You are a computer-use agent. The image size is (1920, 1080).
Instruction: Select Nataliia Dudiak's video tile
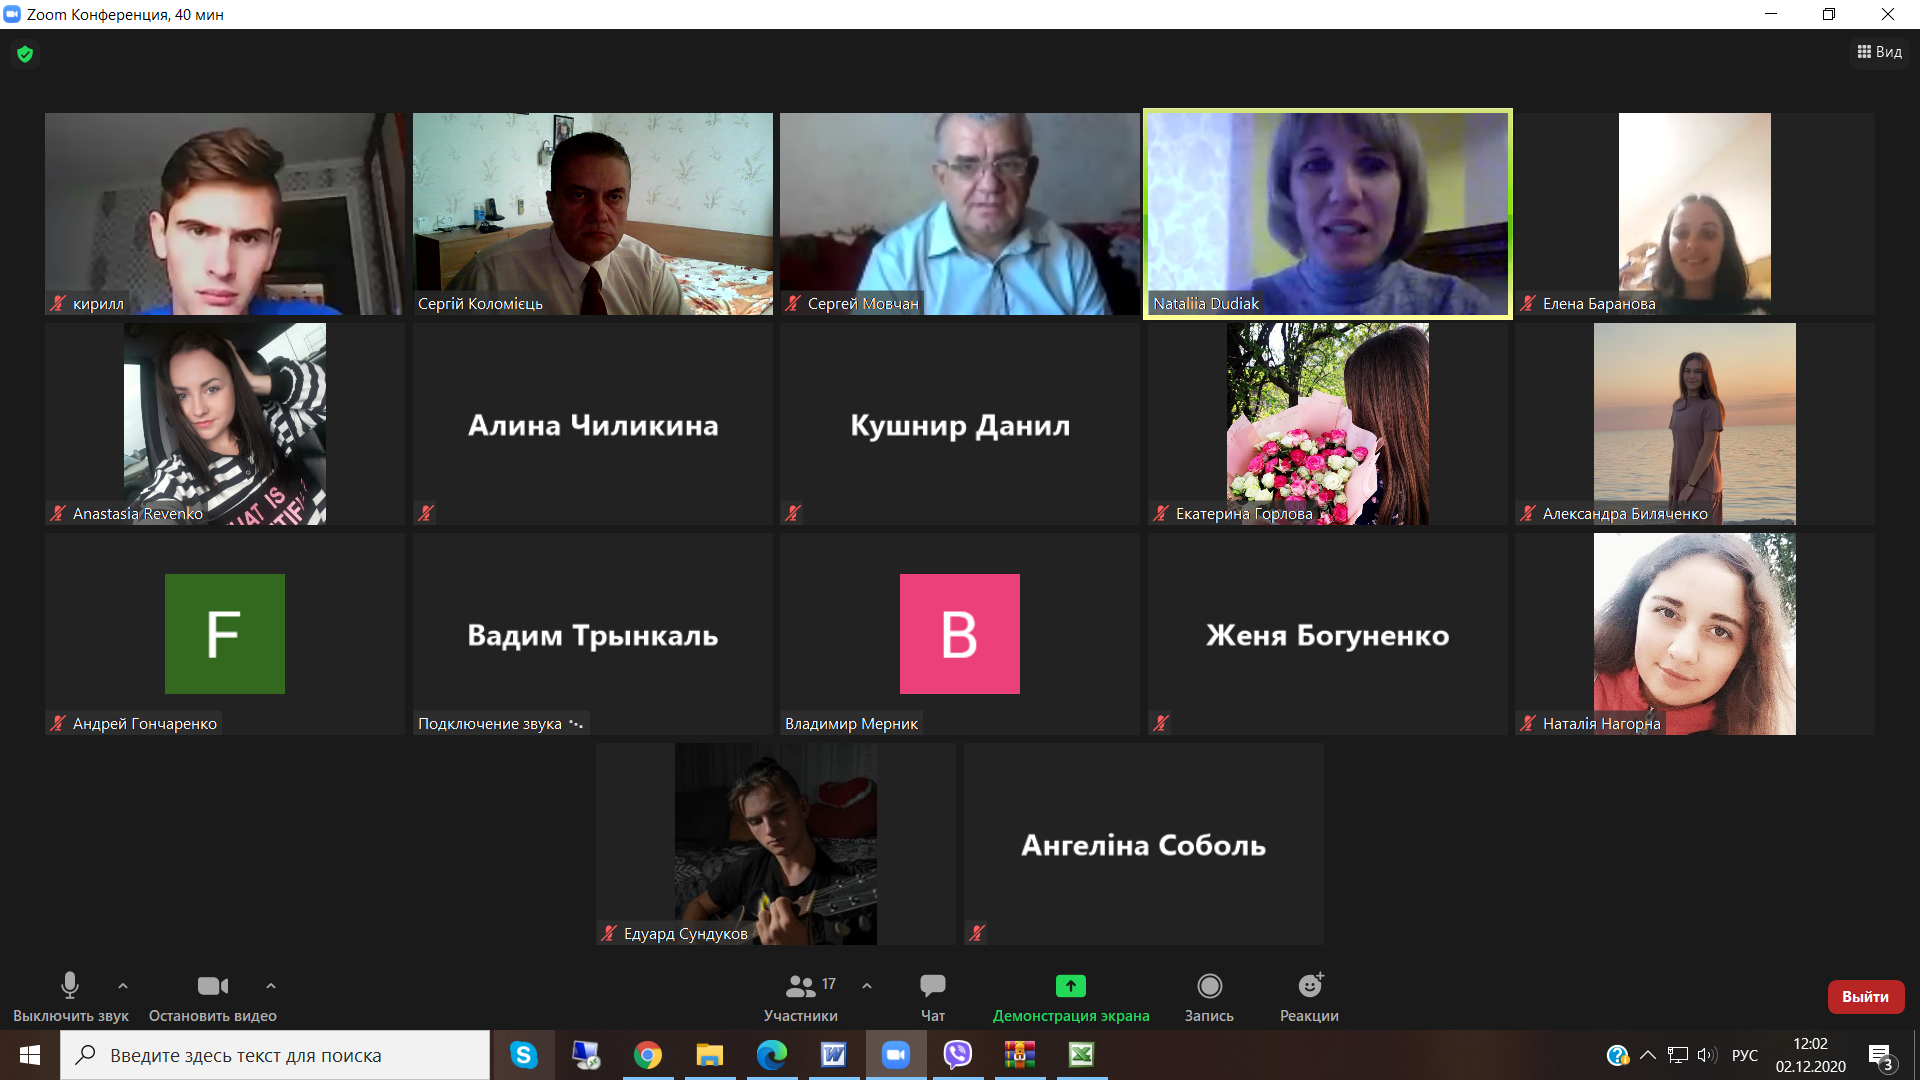(1327, 213)
